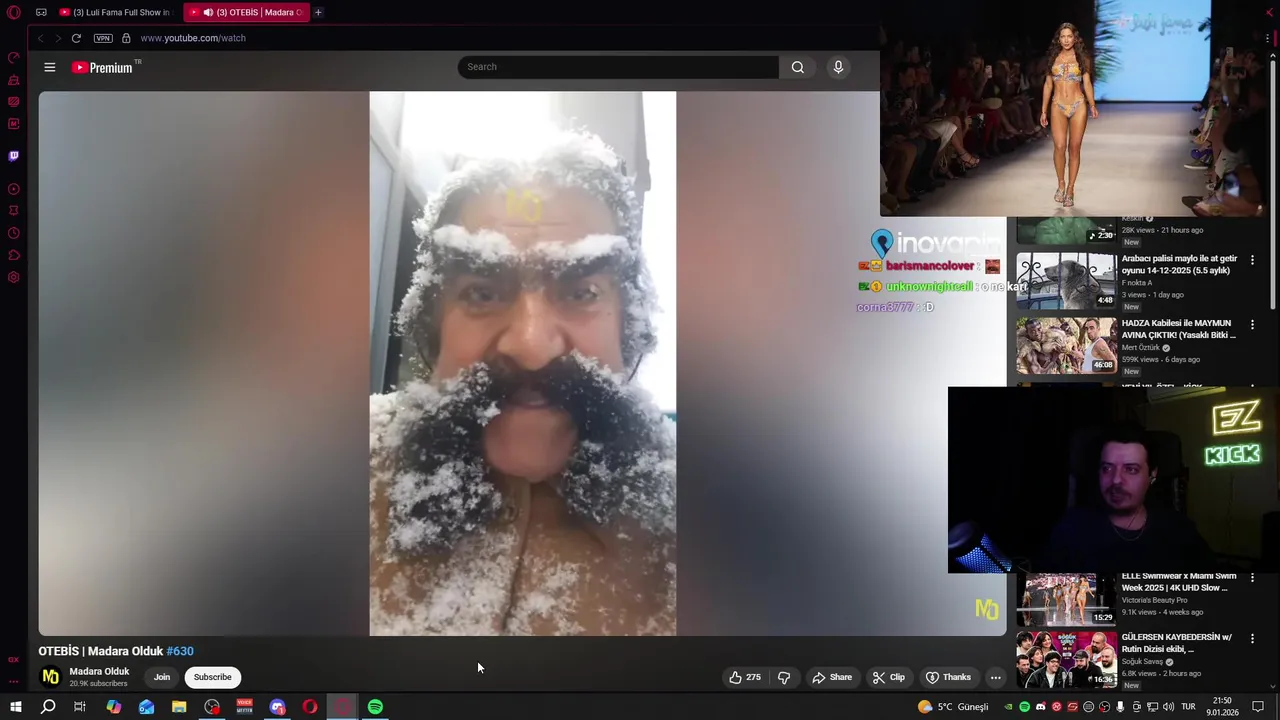Open options for Arabacı palisi video

point(1252,260)
